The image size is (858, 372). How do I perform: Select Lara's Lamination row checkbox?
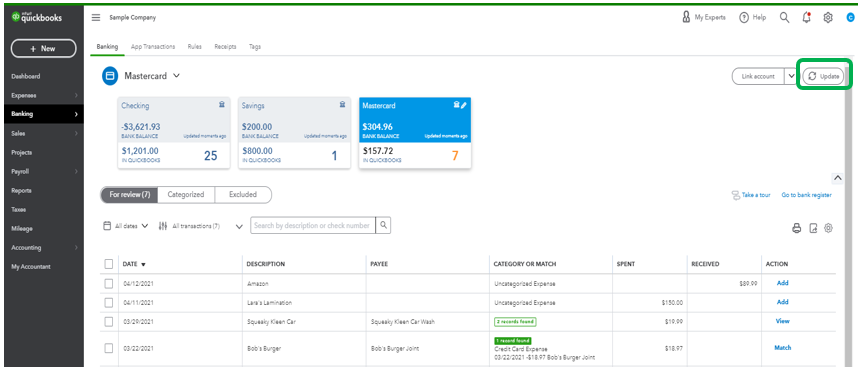pyautogui.click(x=109, y=302)
